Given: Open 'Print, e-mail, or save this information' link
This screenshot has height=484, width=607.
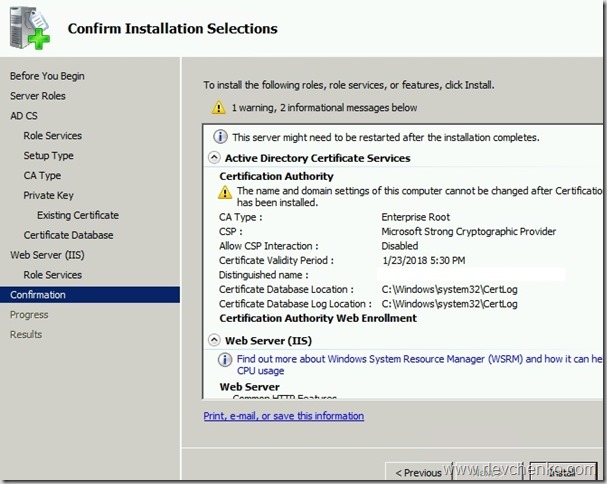Looking at the screenshot, I should pos(284,416).
